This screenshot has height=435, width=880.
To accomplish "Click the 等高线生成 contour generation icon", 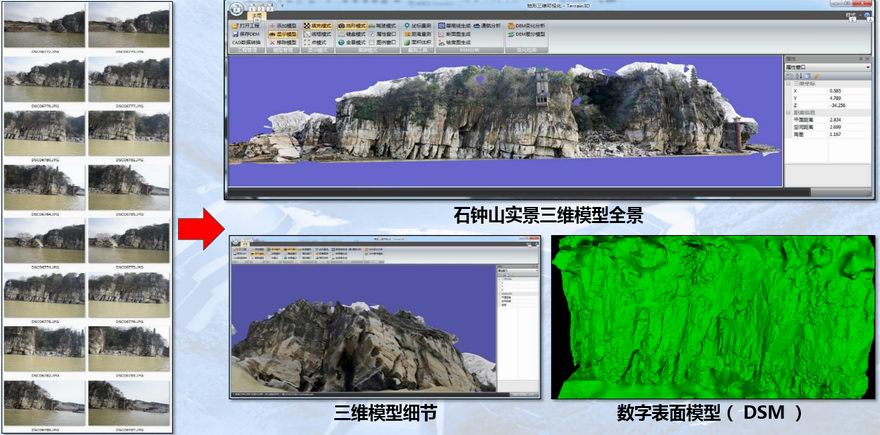I will coord(442,26).
